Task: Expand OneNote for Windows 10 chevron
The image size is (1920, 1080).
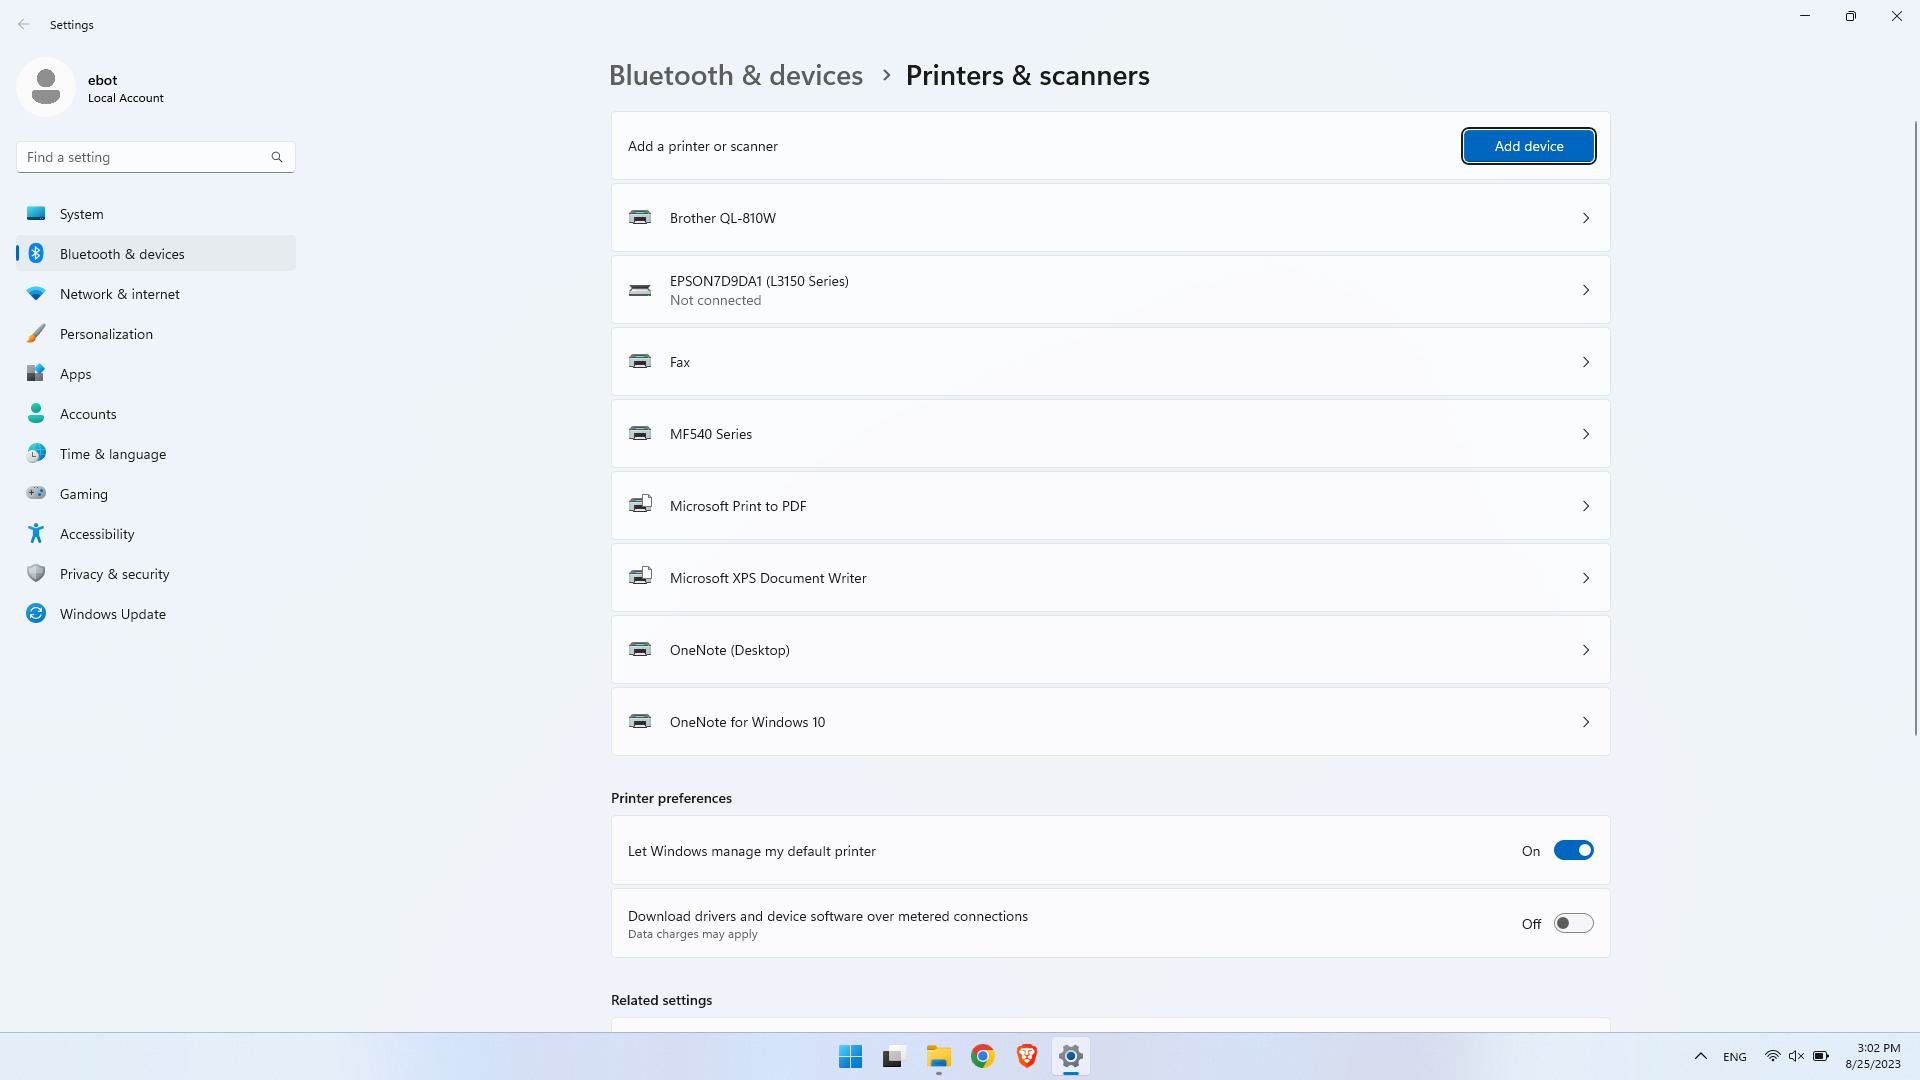Action: (1586, 722)
